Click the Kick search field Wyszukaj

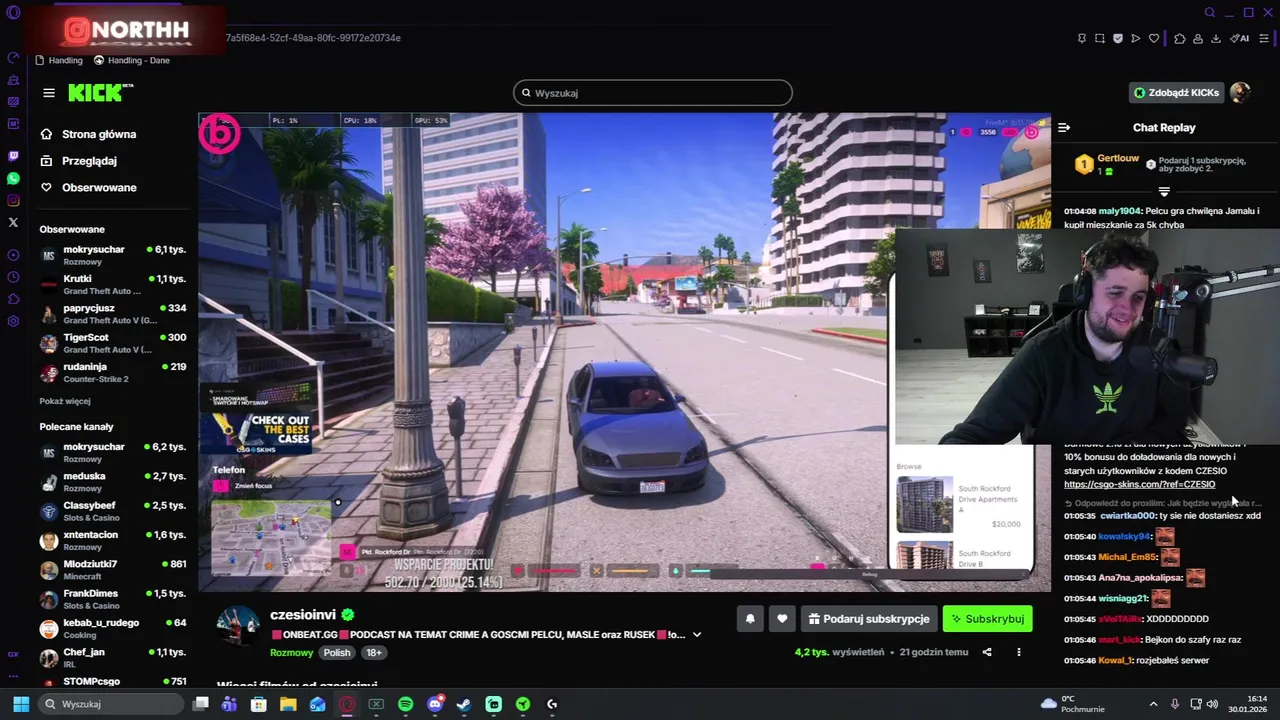653,93
